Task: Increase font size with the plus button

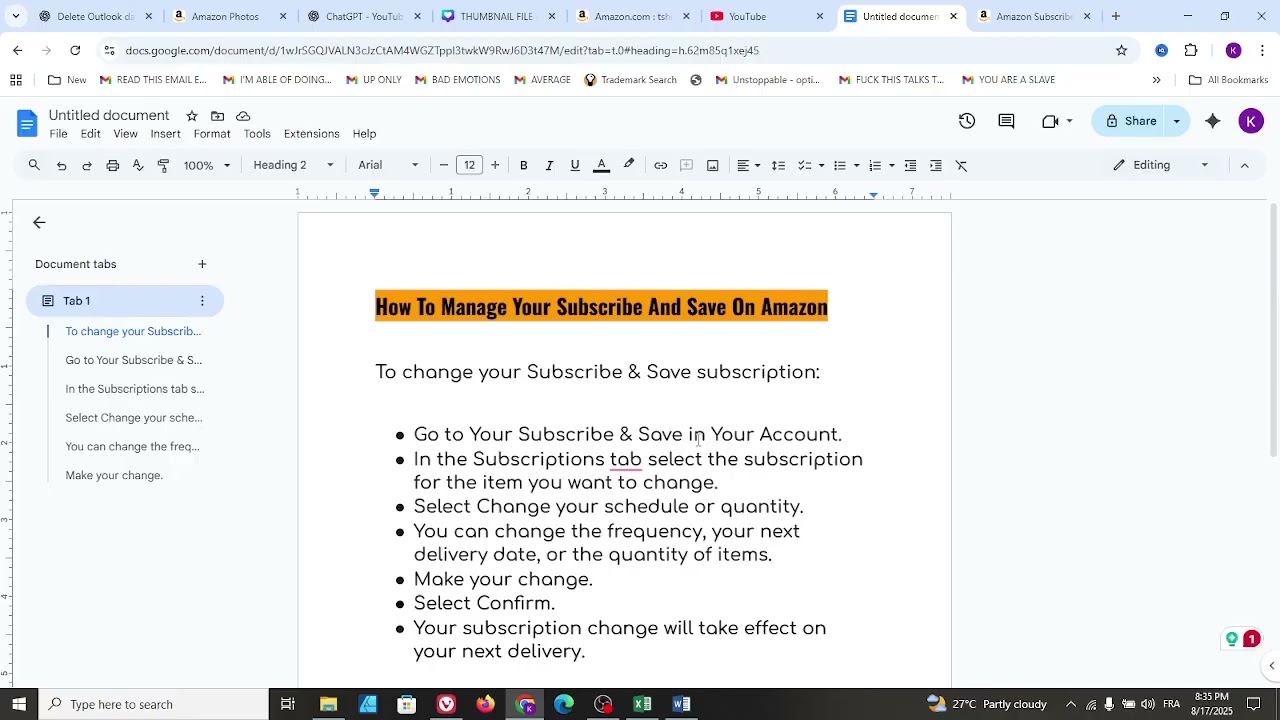Action: 495,165
